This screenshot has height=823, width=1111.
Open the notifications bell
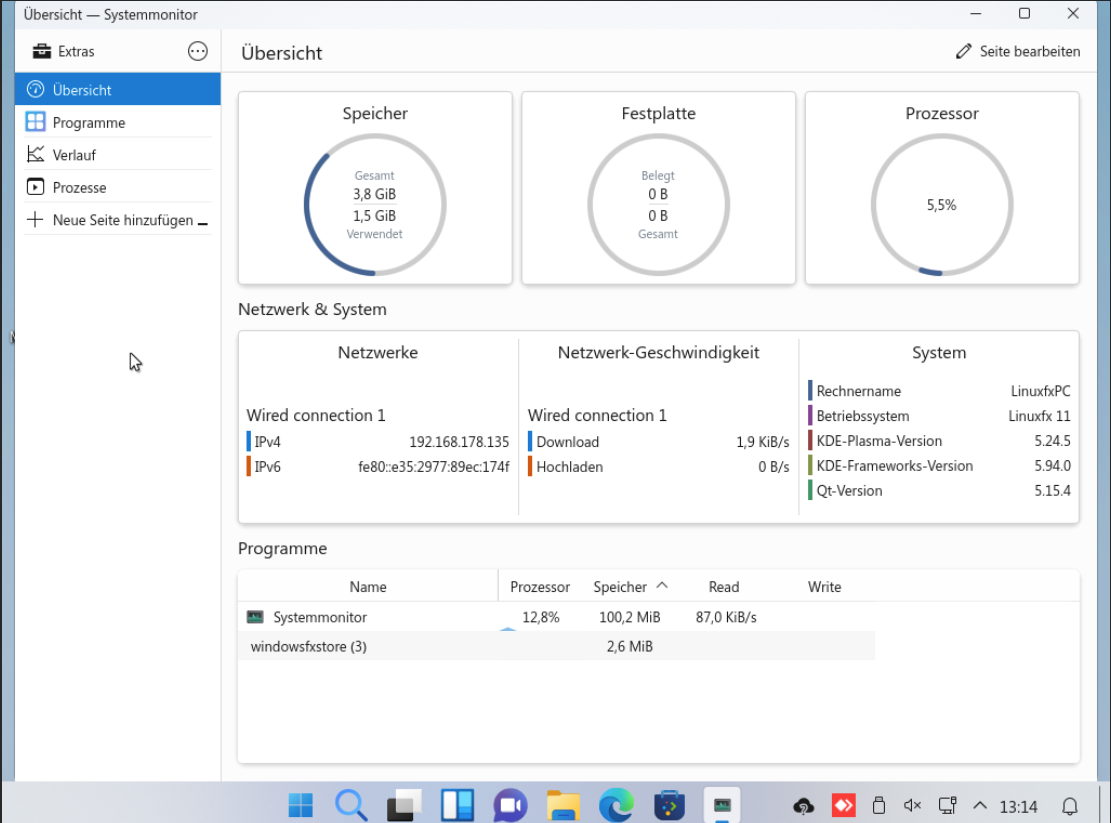(1070, 806)
